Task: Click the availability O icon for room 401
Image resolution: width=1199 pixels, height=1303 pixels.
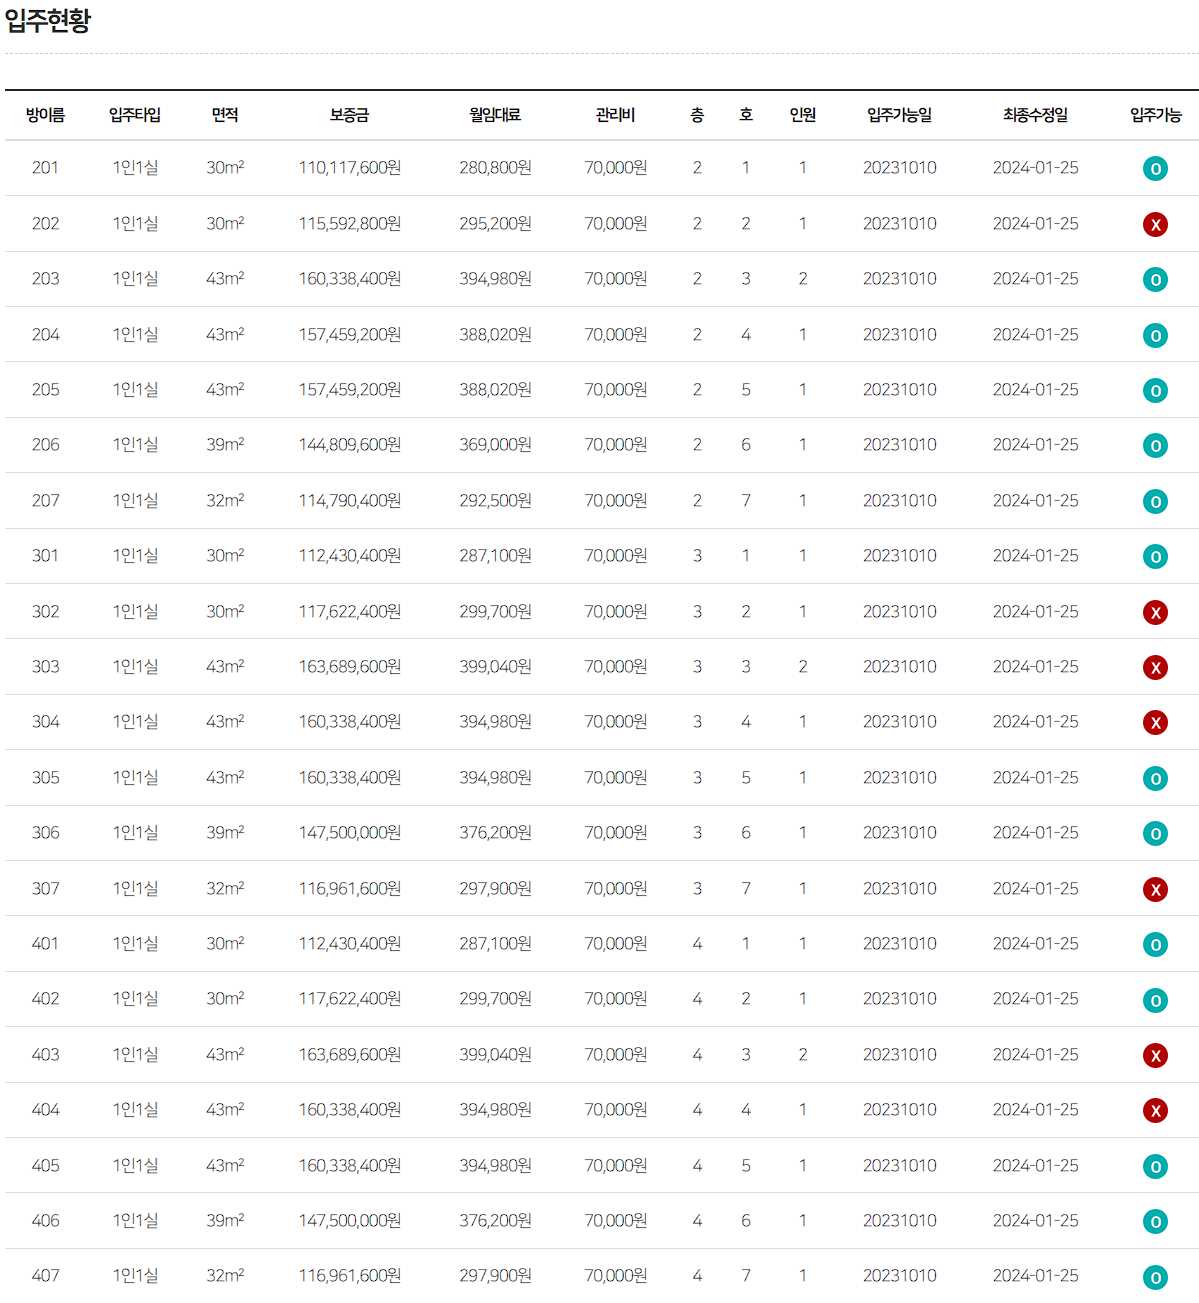Action: click(1155, 944)
